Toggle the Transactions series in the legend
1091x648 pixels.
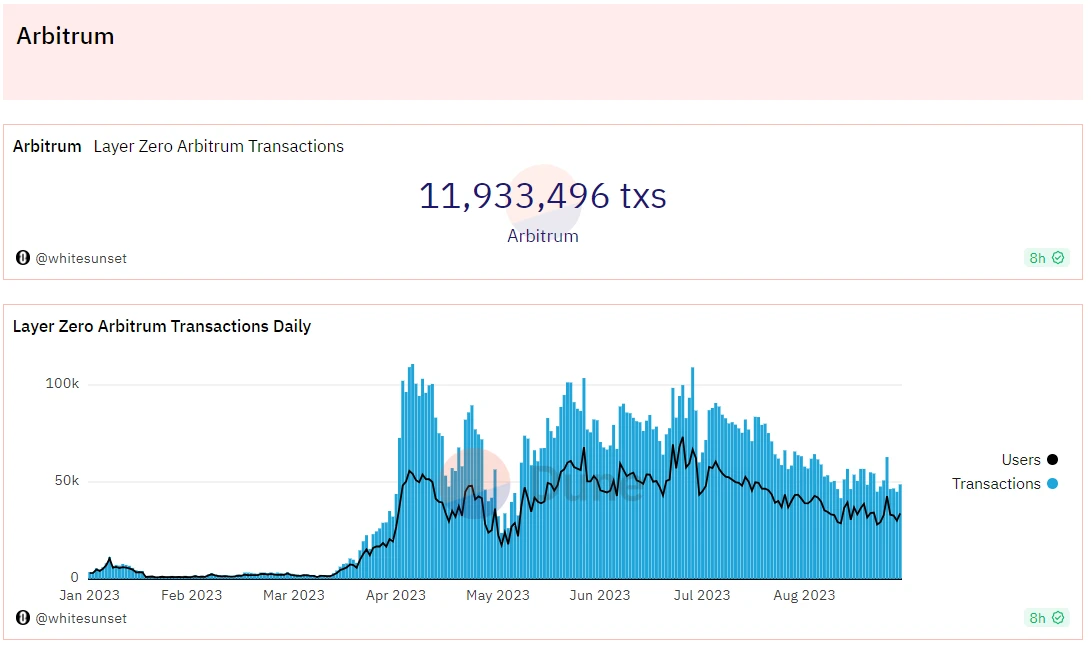(x=1005, y=483)
